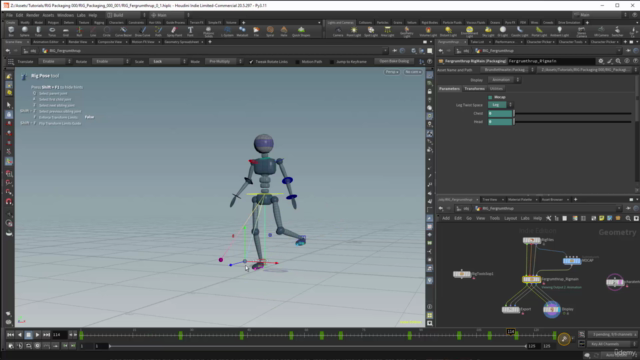Open the Assets menu
Screen dimensions: 640x360
(x=48, y=15)
